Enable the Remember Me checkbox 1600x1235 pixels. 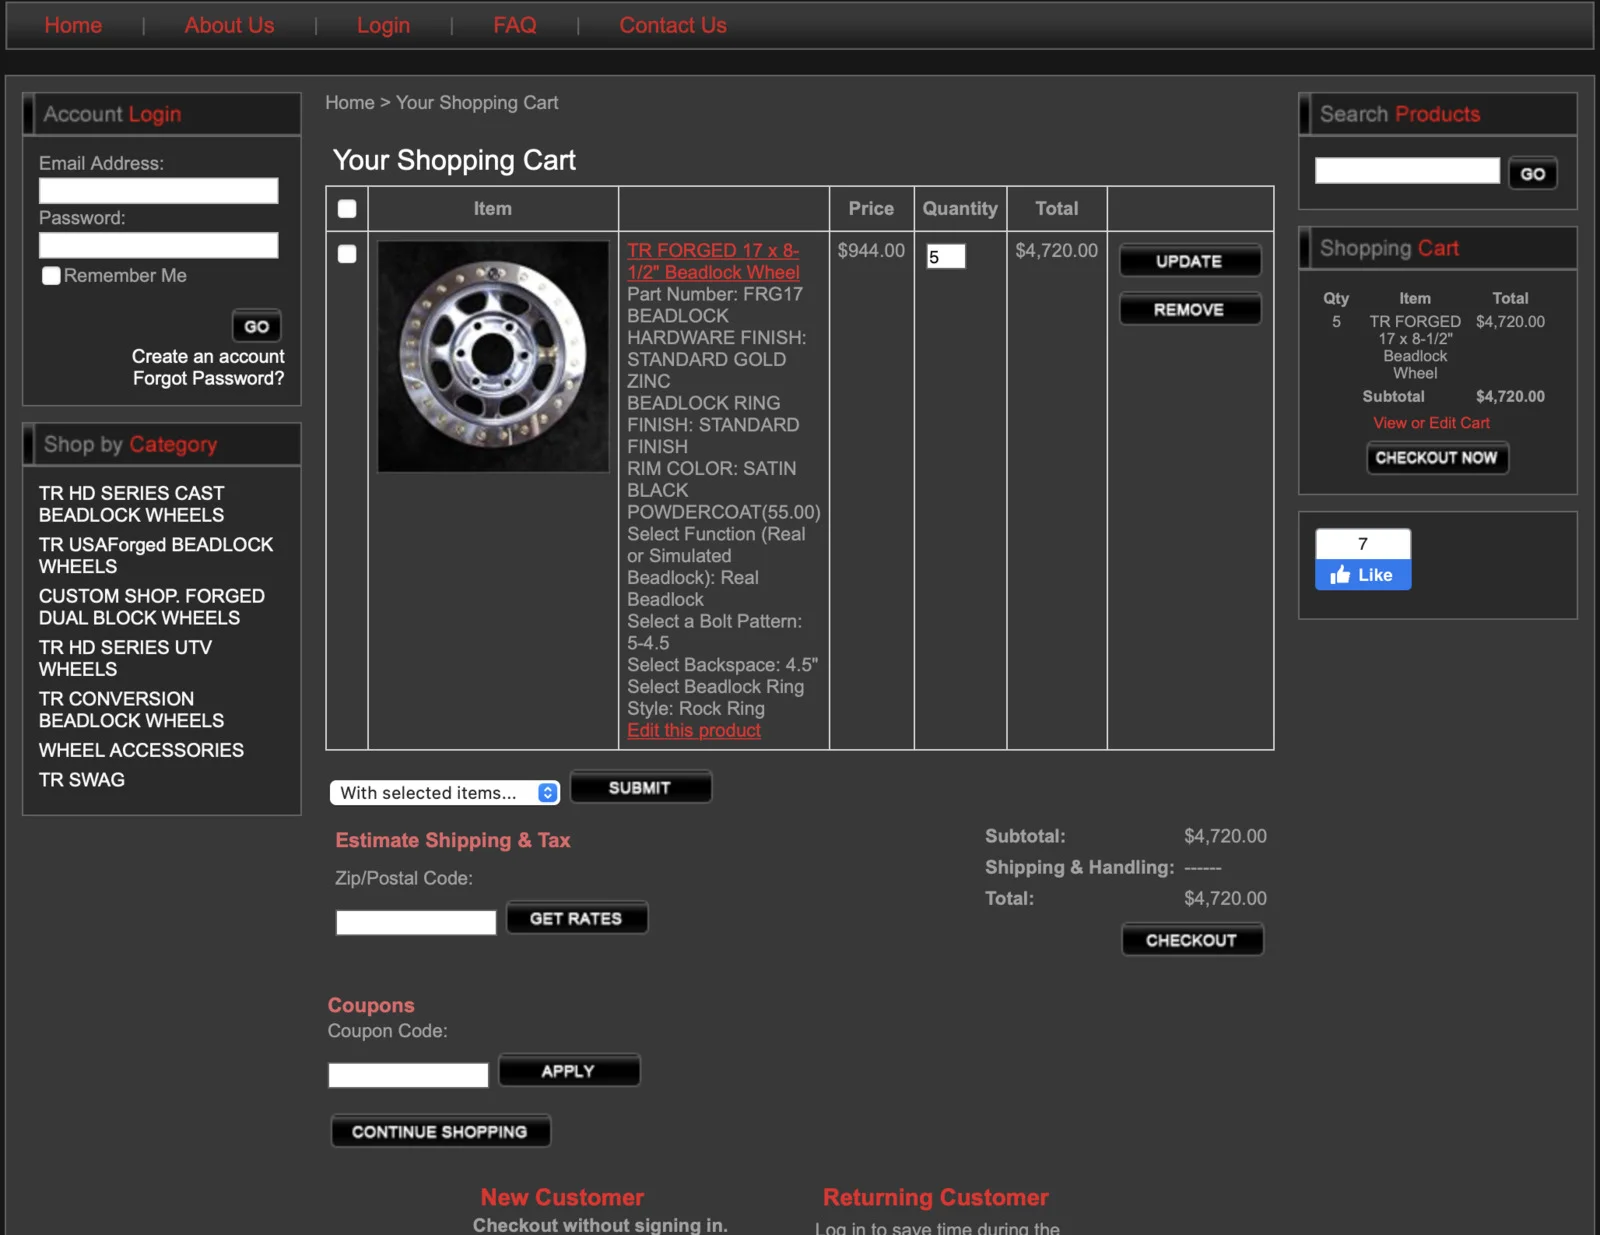(x=51, y=275)
